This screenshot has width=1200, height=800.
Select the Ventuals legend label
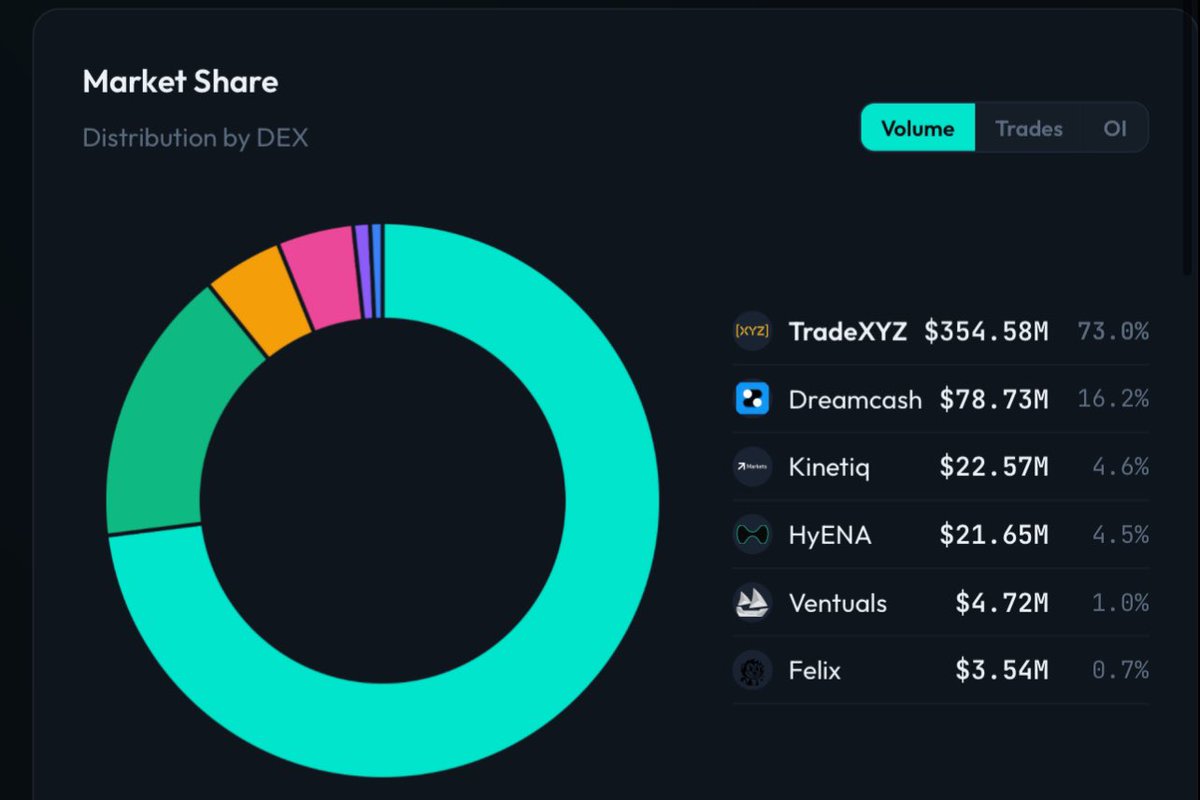pyautogui.click(x=838, y=603)
